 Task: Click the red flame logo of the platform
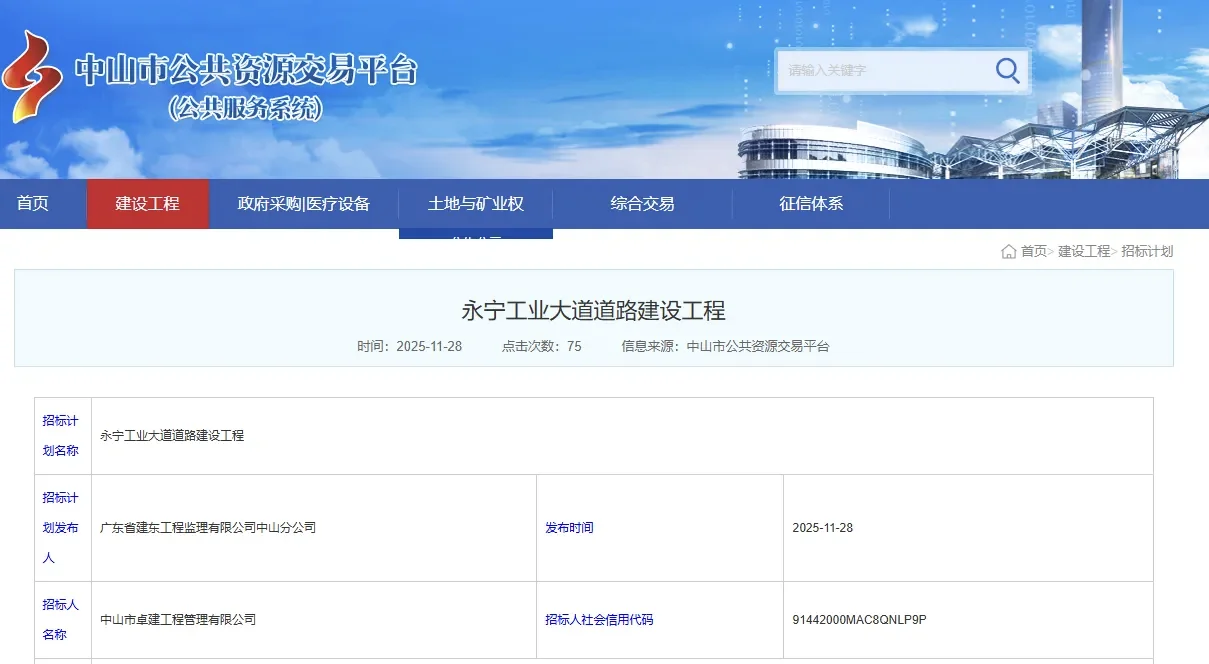34,75
